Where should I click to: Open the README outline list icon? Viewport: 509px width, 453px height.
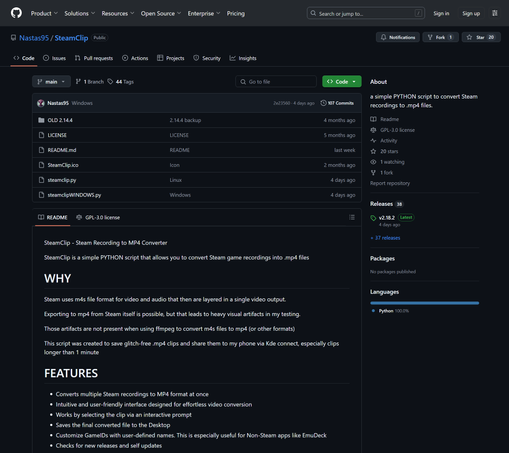pos(352,217)
